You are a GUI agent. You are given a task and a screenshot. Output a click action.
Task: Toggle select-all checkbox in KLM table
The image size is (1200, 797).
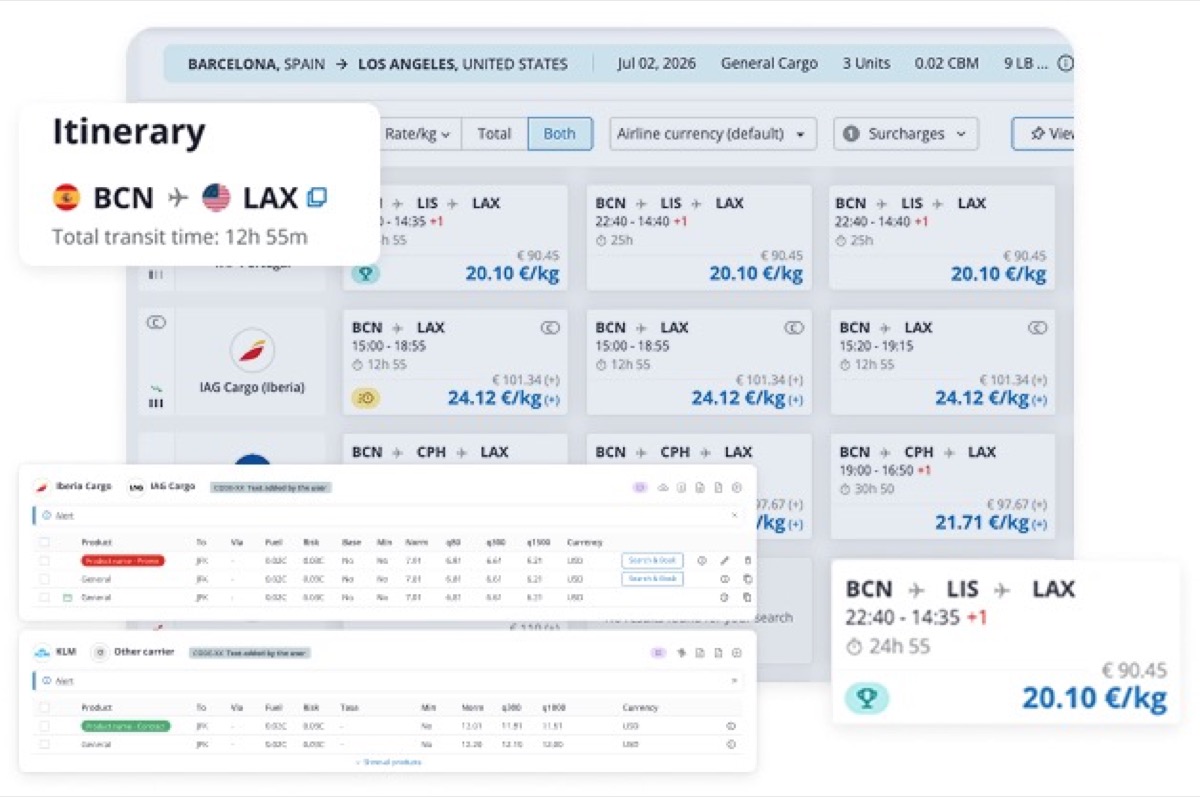coord(44,707)
